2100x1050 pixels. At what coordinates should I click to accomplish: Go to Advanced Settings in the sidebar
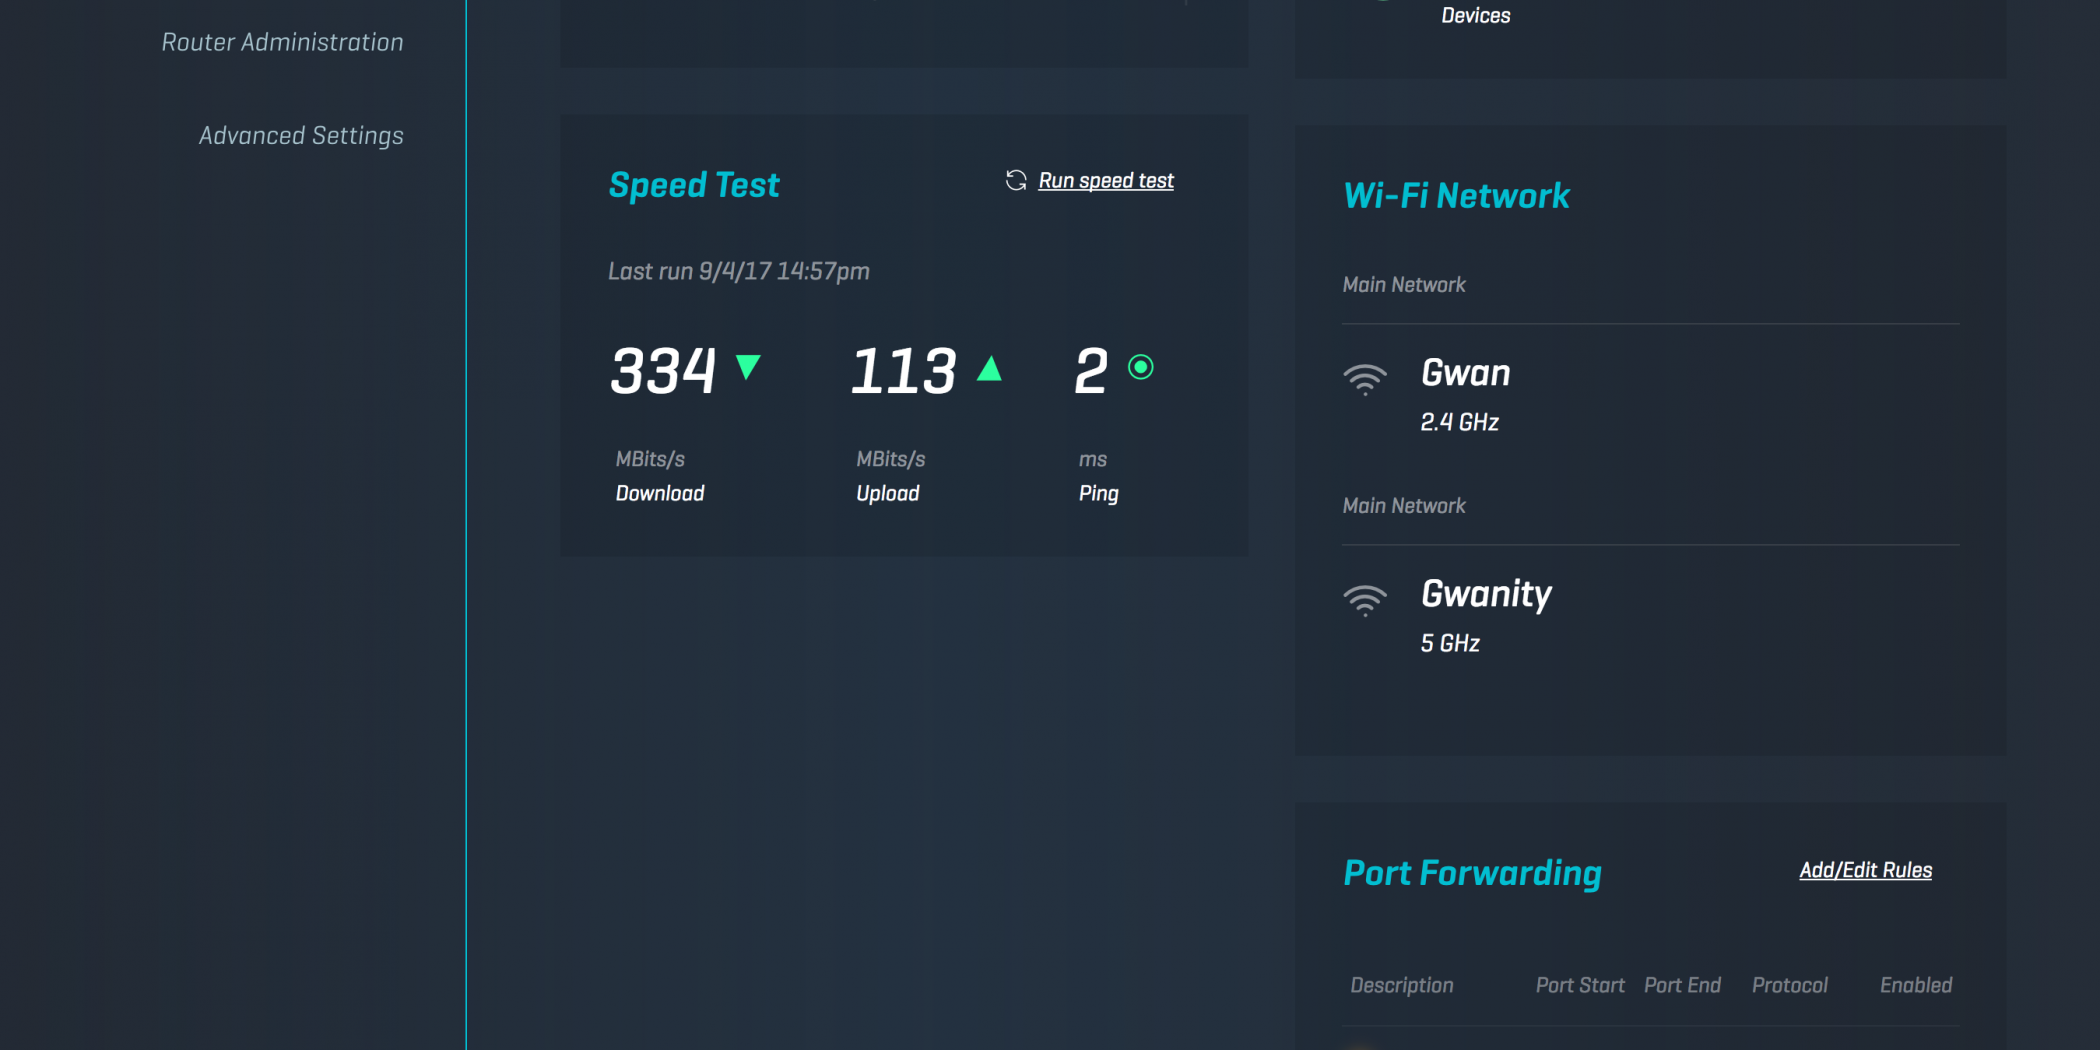pyautogui.click(x=301, y=135)
